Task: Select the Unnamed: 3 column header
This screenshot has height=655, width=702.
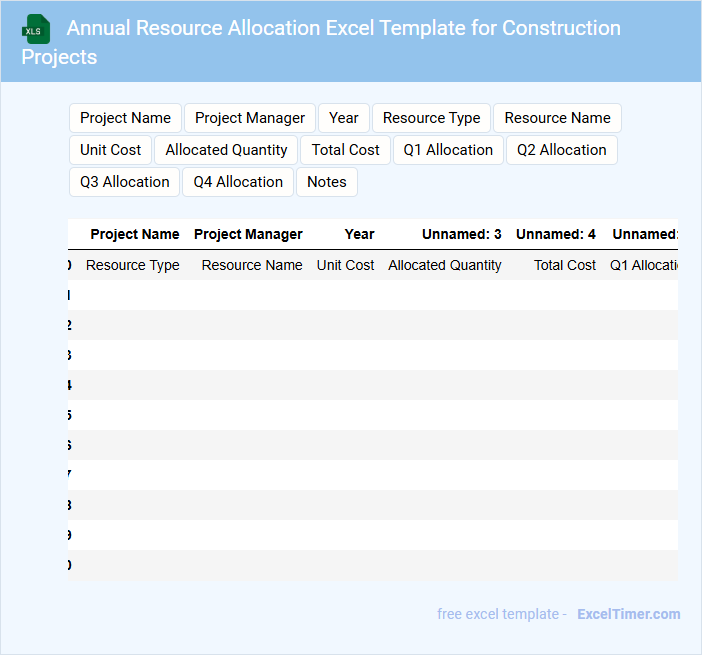Action: pos(461,234)
